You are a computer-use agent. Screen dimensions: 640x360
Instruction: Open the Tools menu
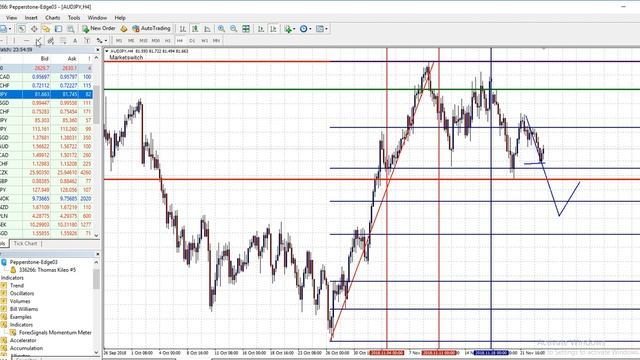tap(74, 18)
